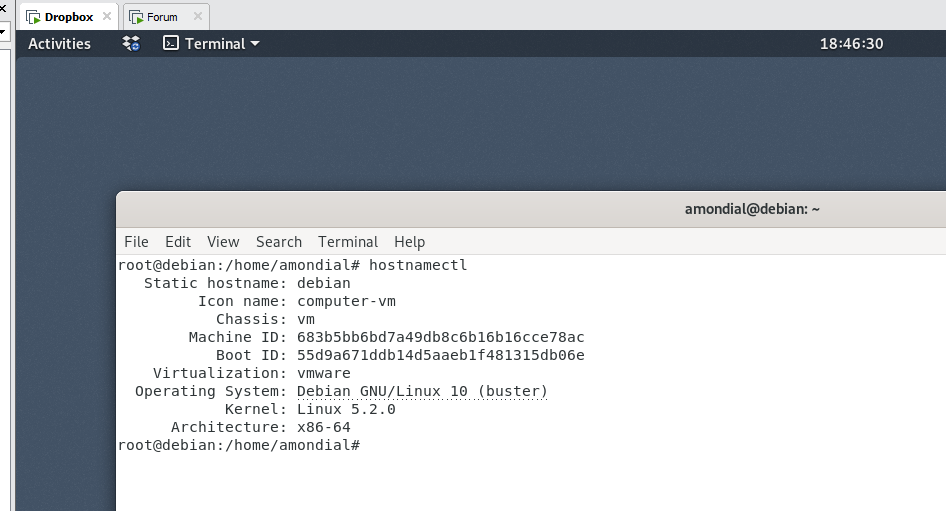Close the Forum VM tab
Viewport: 946px width, 511px height.
coord(197,16)
